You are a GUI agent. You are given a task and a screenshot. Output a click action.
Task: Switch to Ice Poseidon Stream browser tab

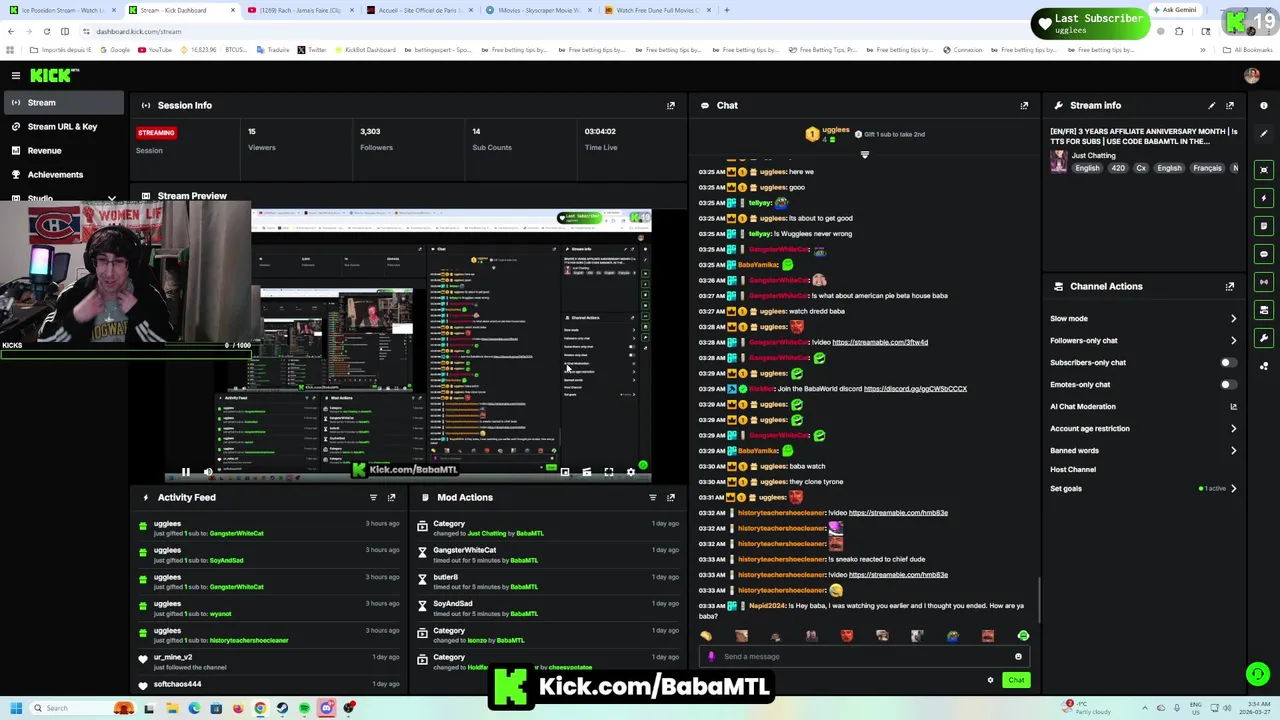point(60,10)
